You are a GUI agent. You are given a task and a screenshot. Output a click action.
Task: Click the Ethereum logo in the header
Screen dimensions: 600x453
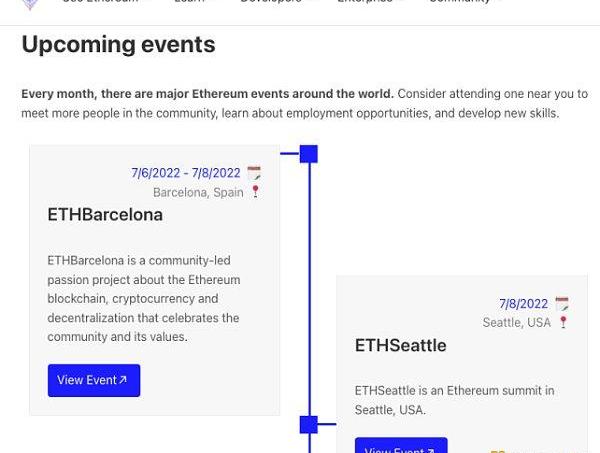click(x=30, y=4)
